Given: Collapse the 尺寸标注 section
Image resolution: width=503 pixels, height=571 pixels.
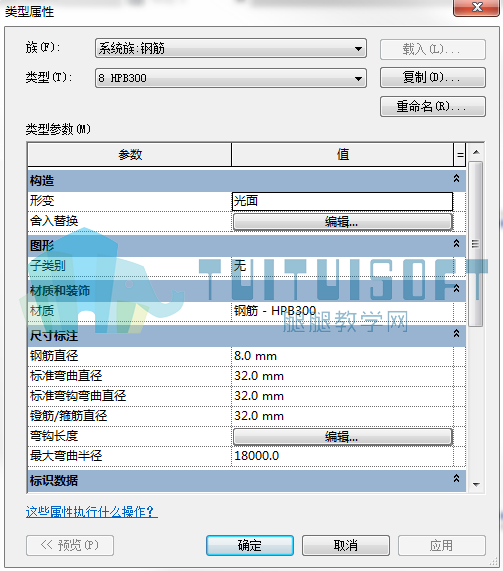Looking at the screenshot, I should (456, 334).
